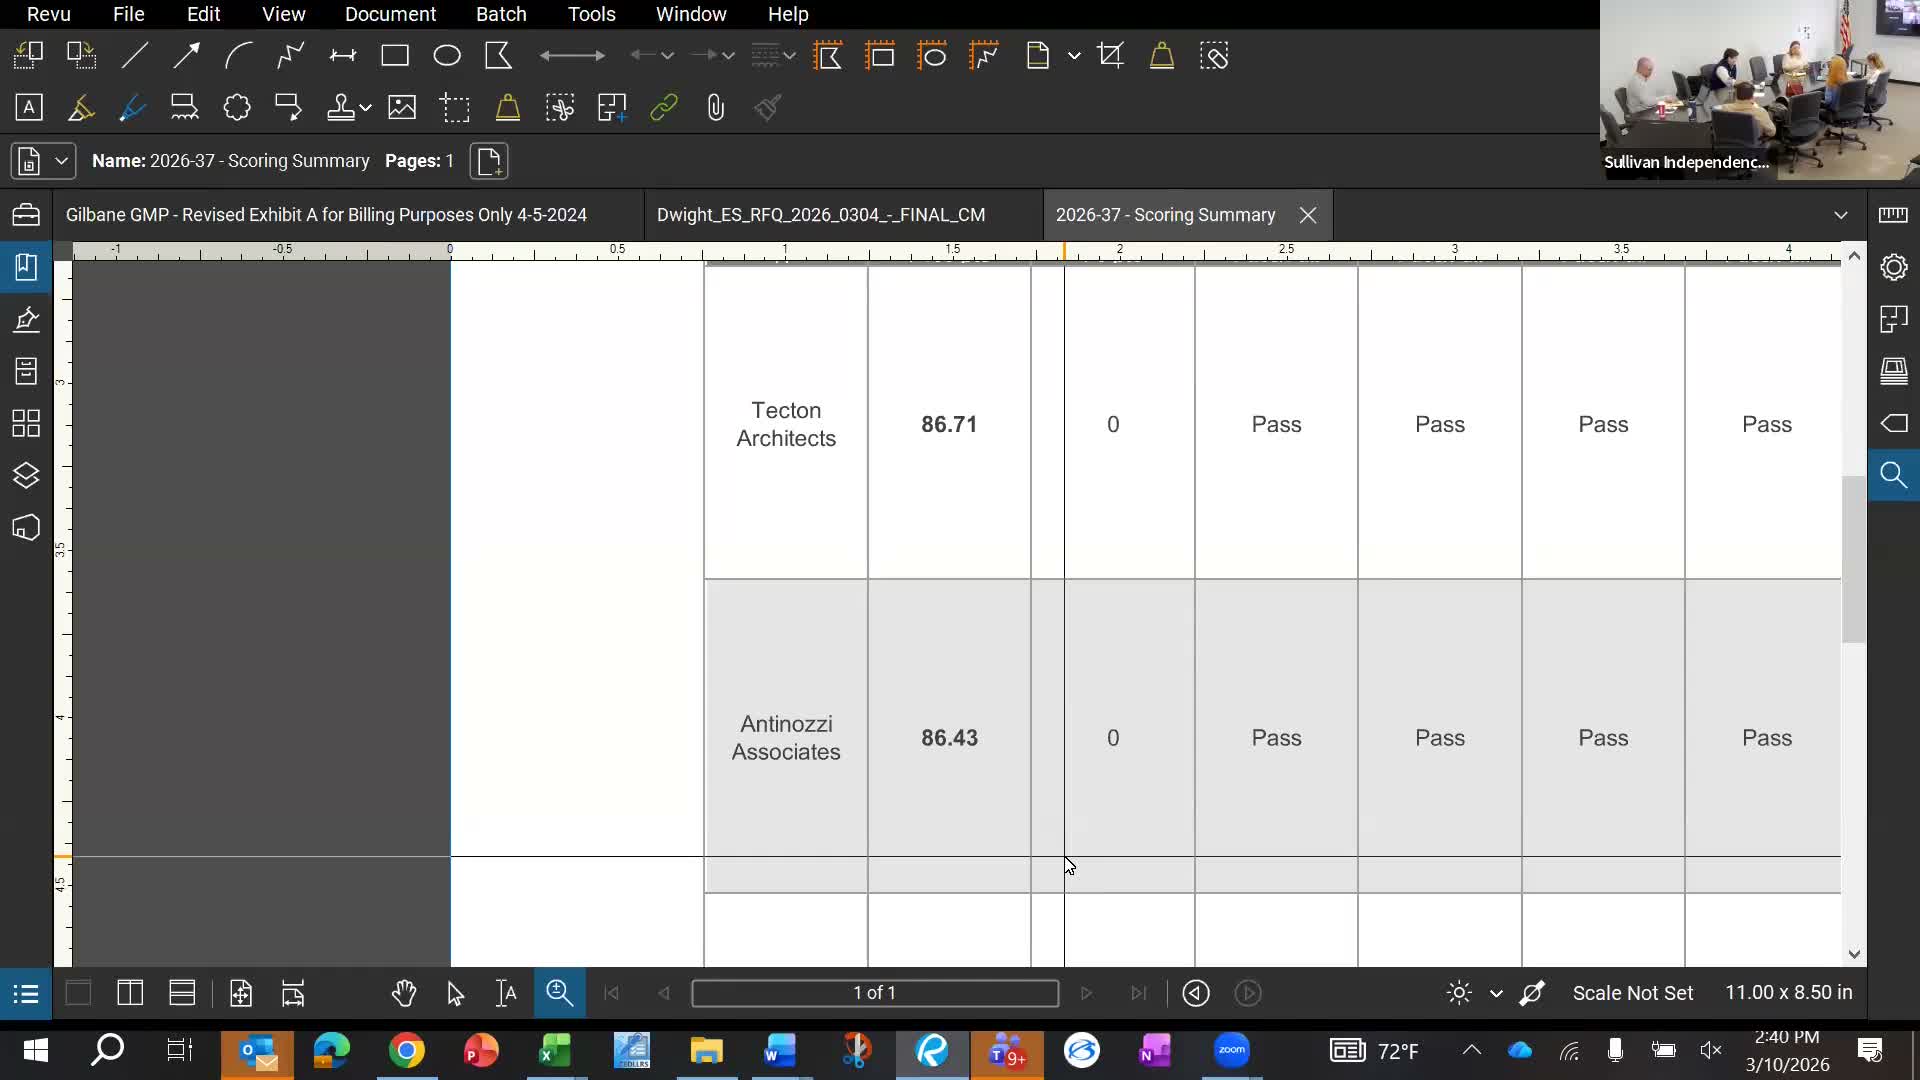The image size is (1920, 1080).
Task: Toggle split view vertical layout
Action: tap(130, 993)
